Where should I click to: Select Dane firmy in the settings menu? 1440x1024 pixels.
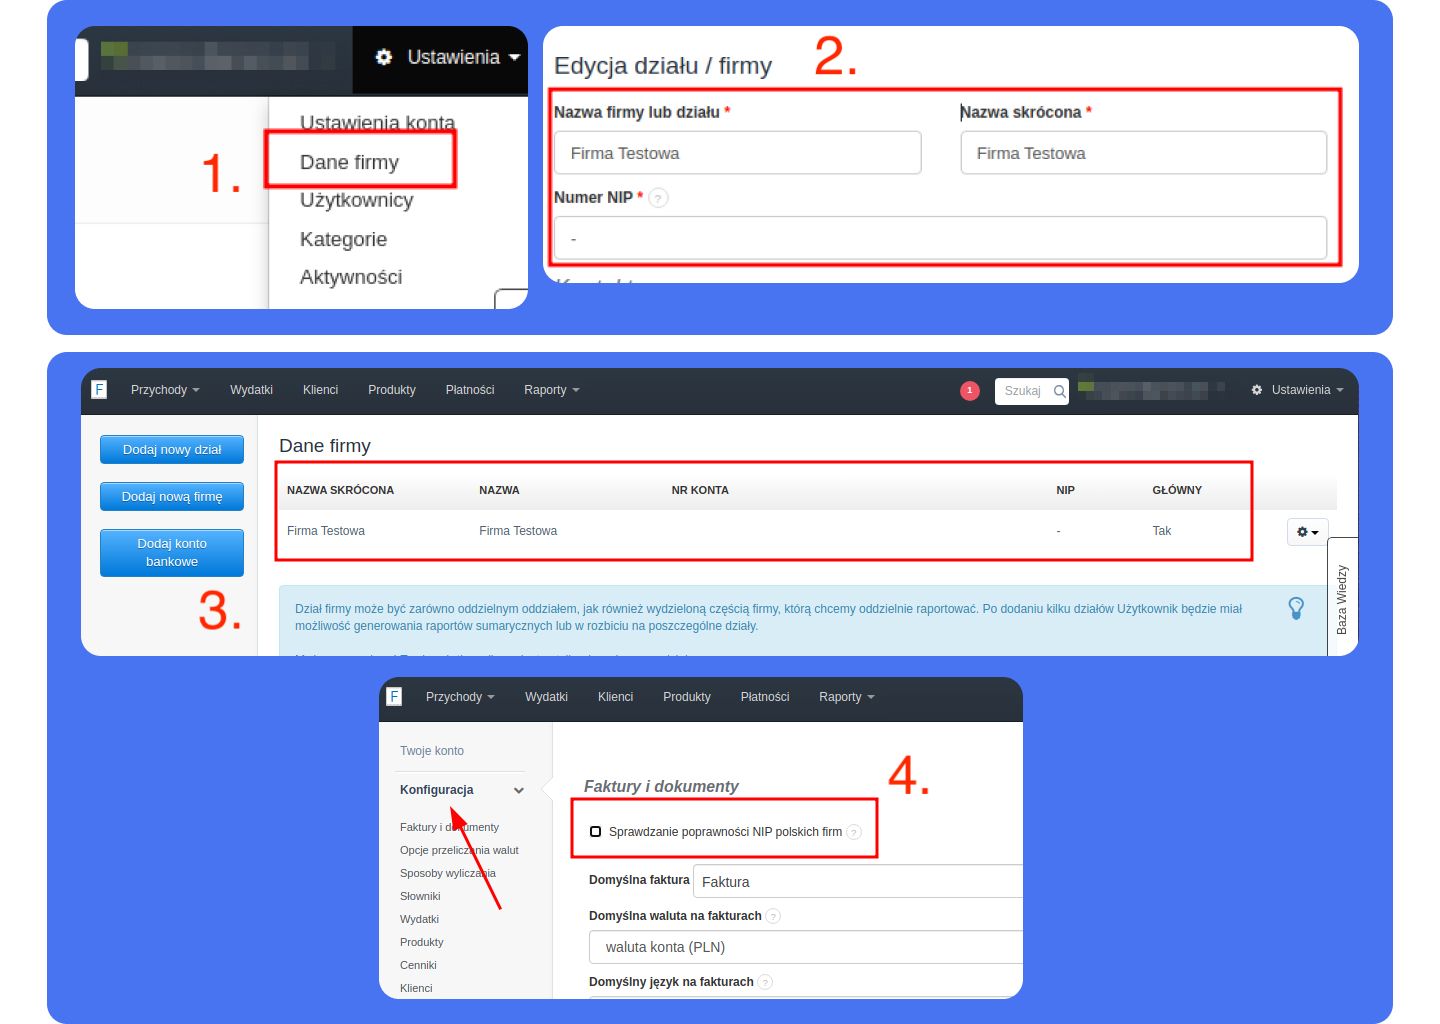[x=349, y=162]
